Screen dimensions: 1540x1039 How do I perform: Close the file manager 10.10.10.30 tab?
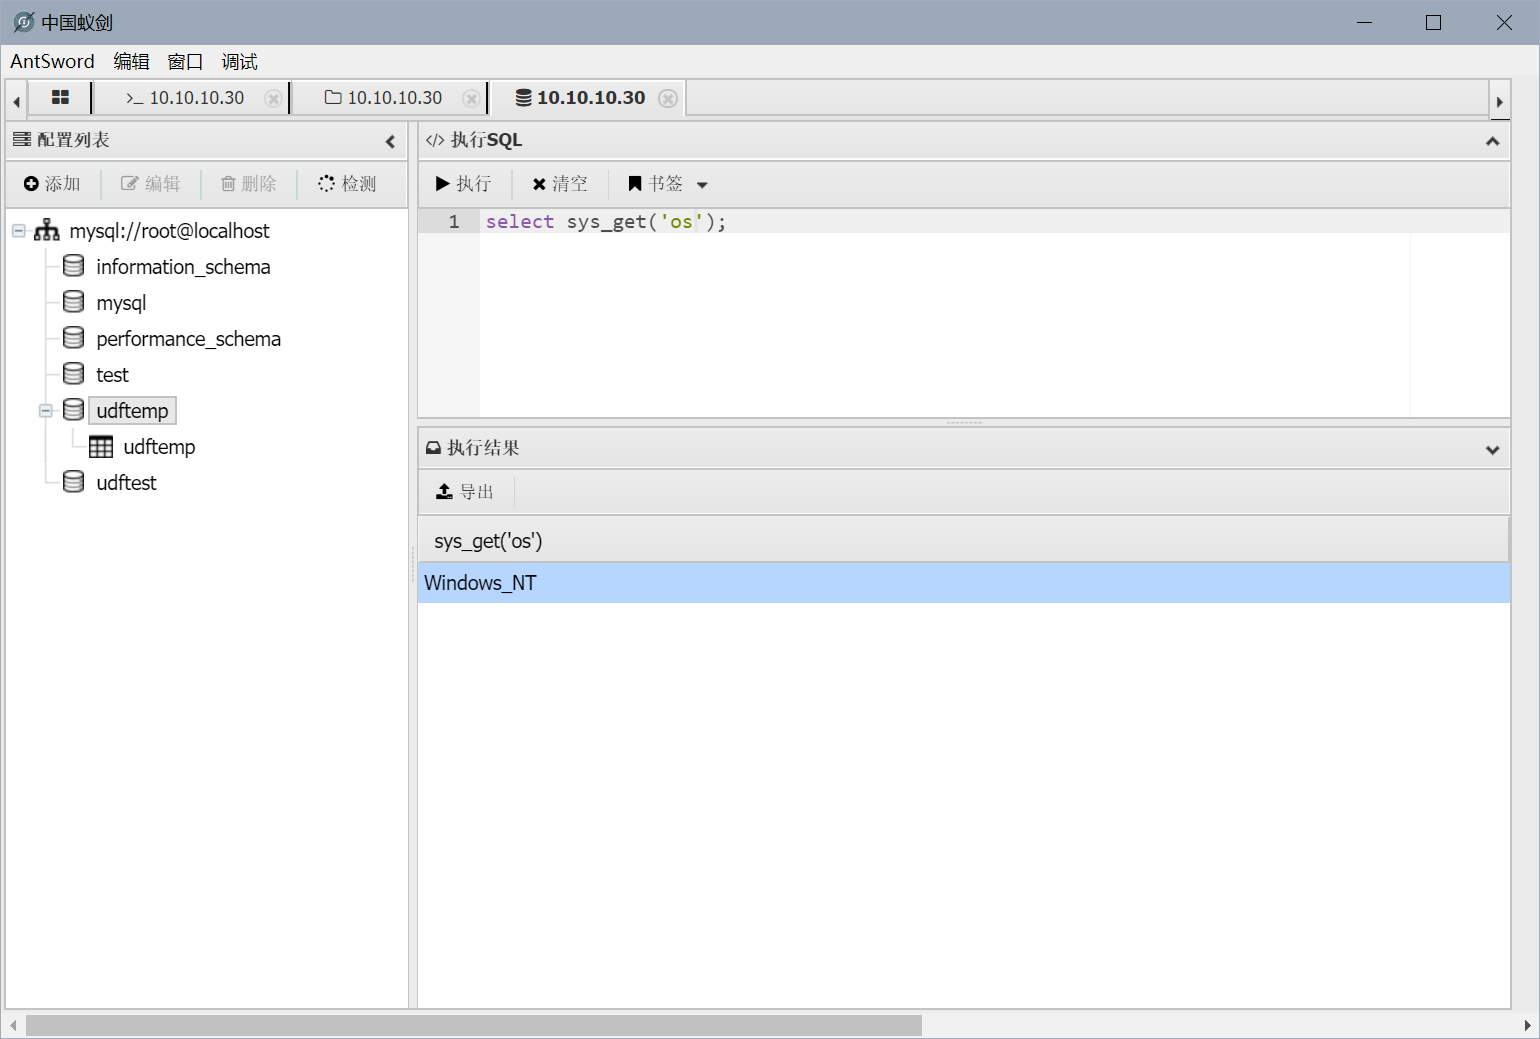click(471, 99)
